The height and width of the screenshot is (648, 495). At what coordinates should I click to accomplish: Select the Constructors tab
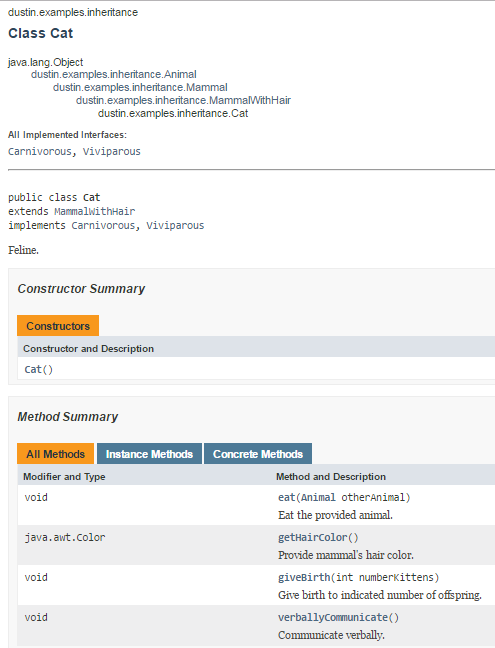coord(58,326)
